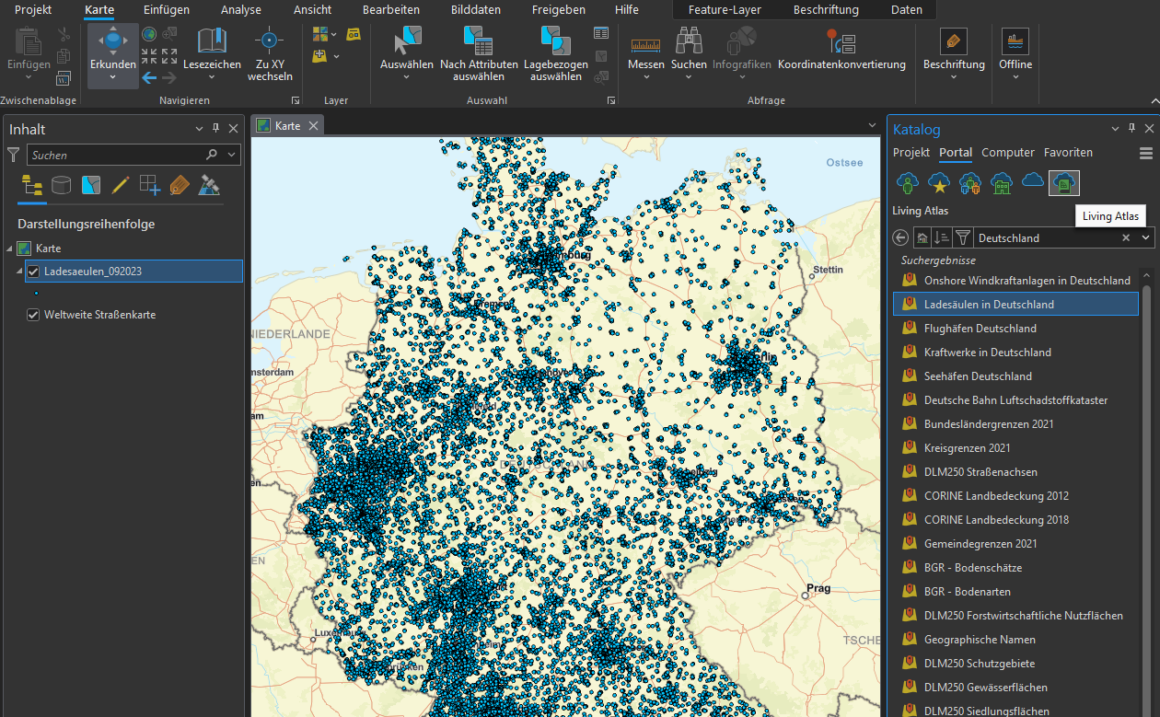Open My Content cloud icon in Katalog
1160x717 pixels.
(907, 183)
